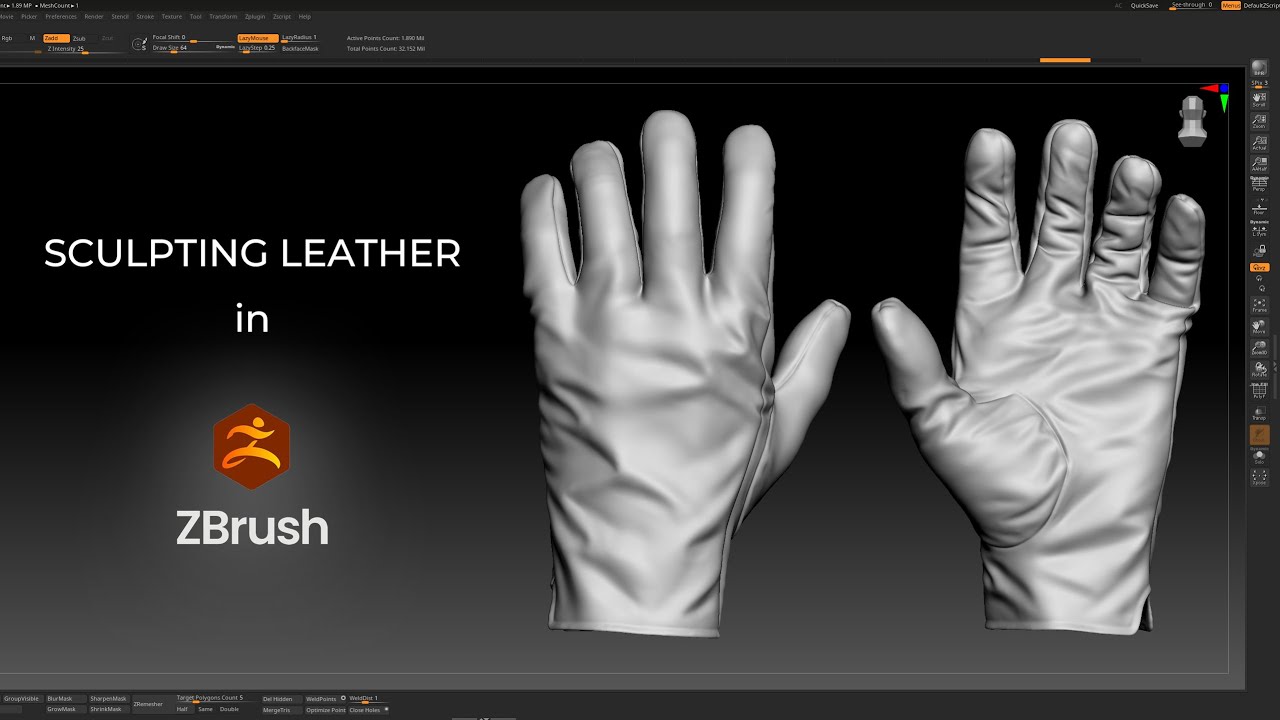Click the SharpenMask button

coord(108,698)
